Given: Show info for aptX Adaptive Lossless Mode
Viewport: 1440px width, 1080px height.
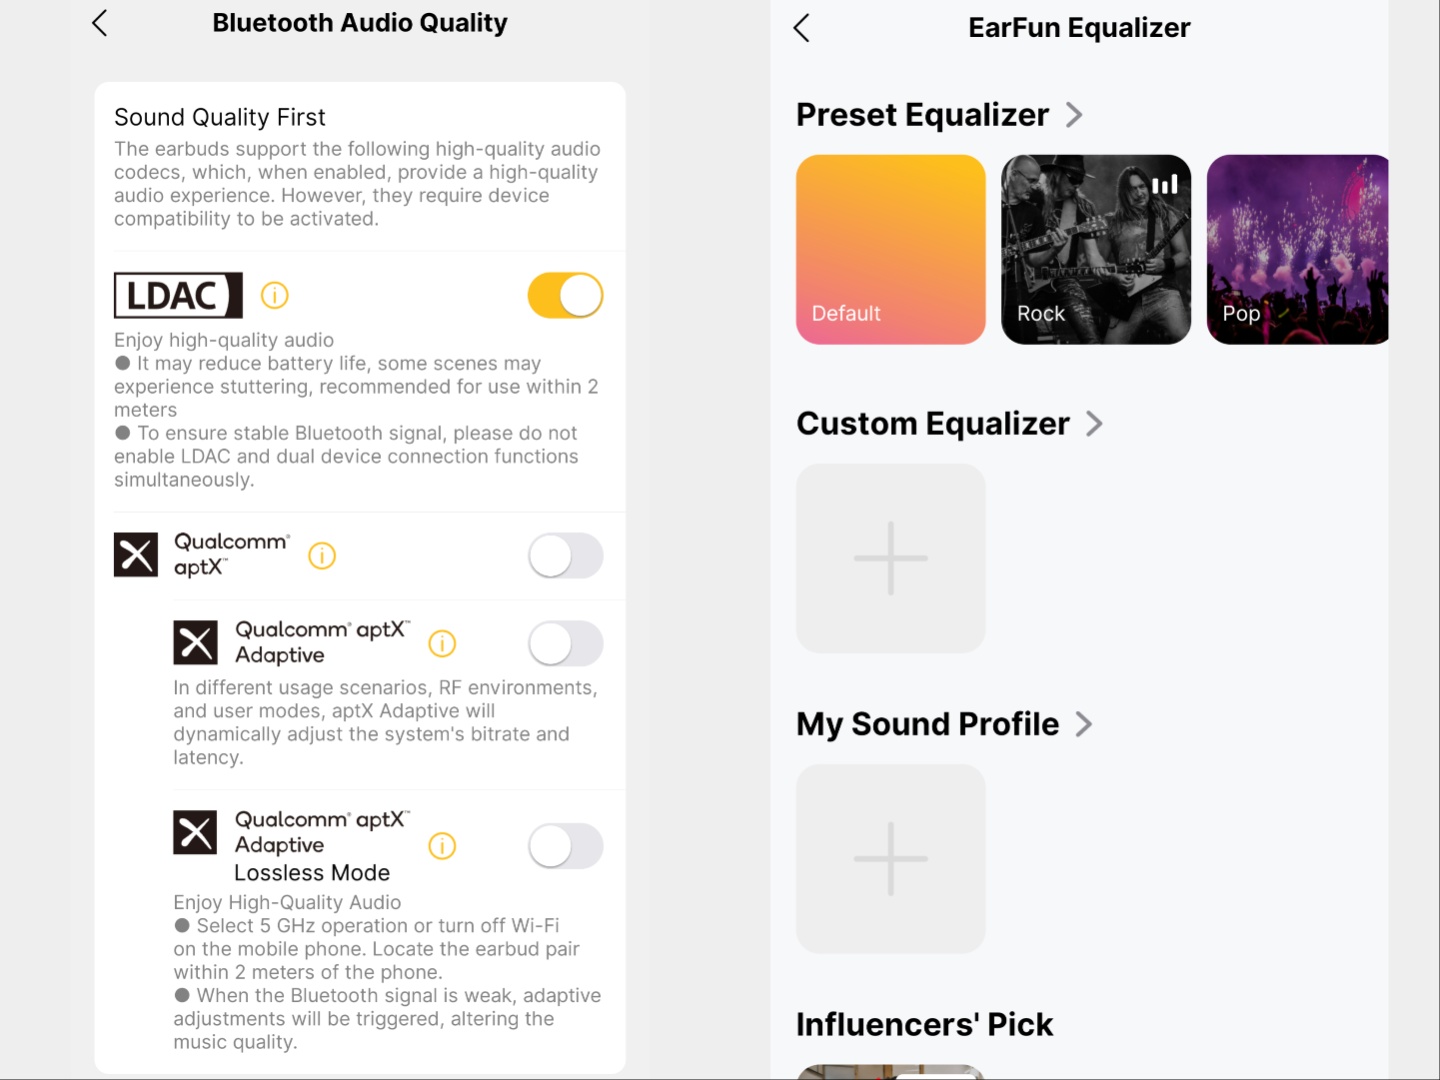Looking at the screenshot, I should [442, 847].
